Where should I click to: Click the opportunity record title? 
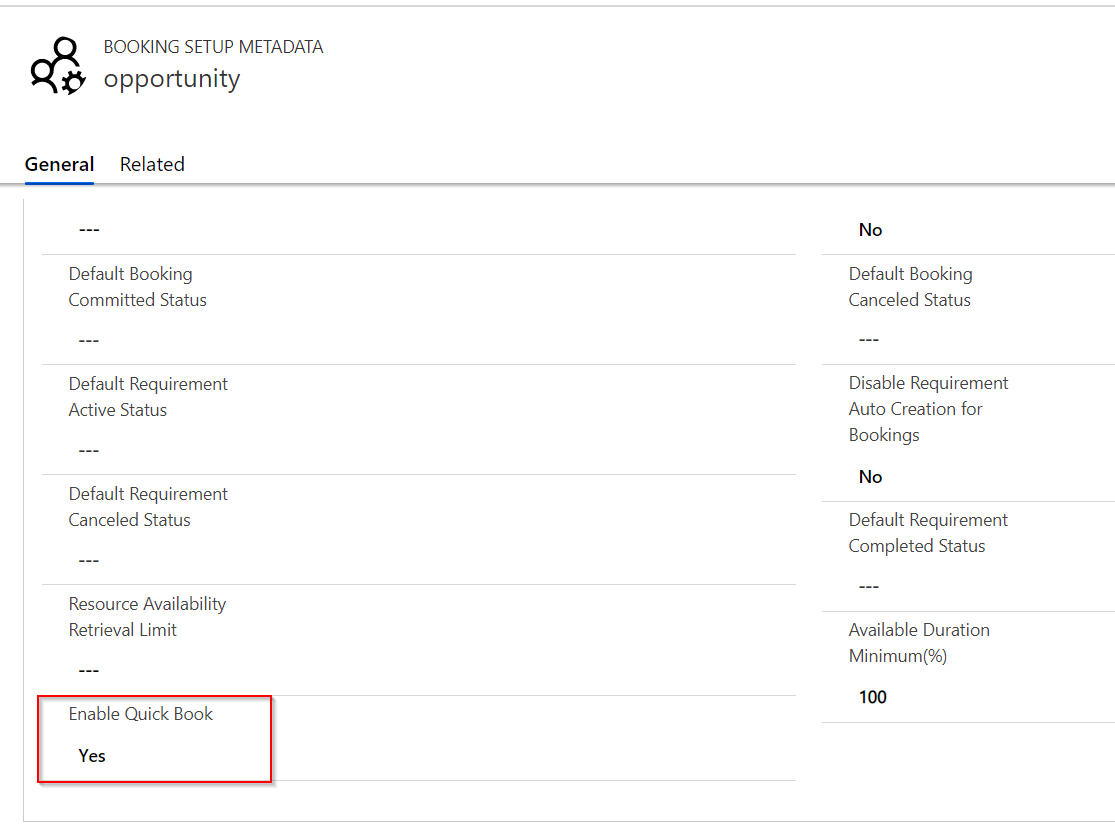[x=172, y=79]
